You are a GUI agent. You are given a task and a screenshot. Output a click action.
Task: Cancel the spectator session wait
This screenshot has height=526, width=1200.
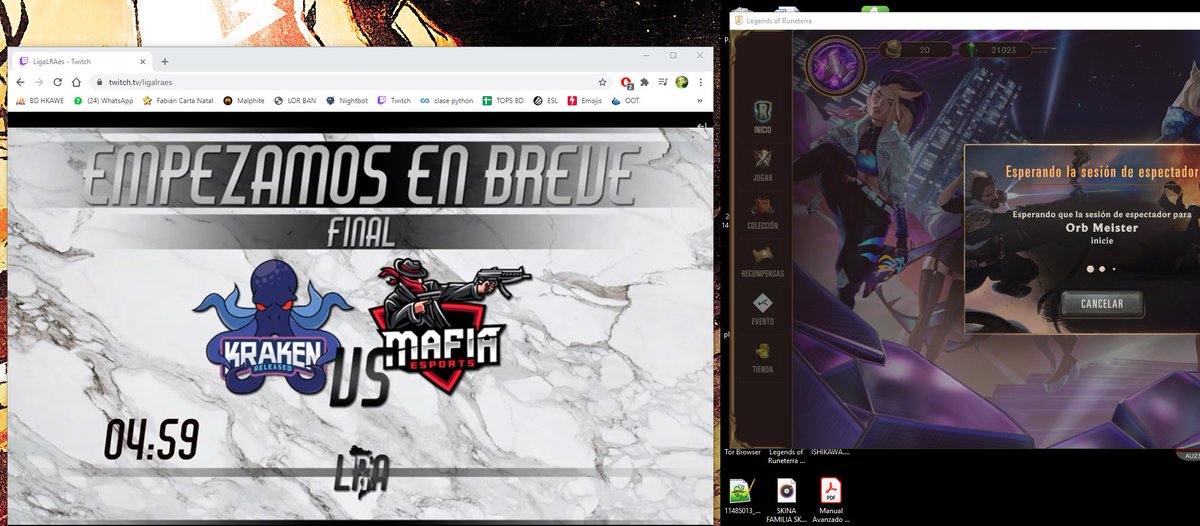click(x=1101, y=303)
